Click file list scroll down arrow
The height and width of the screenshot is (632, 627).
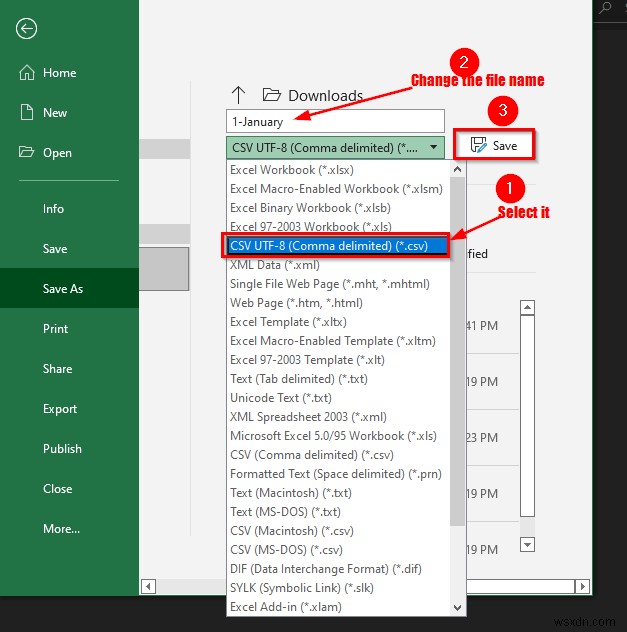pyautogui.click(x=527, y=545)
